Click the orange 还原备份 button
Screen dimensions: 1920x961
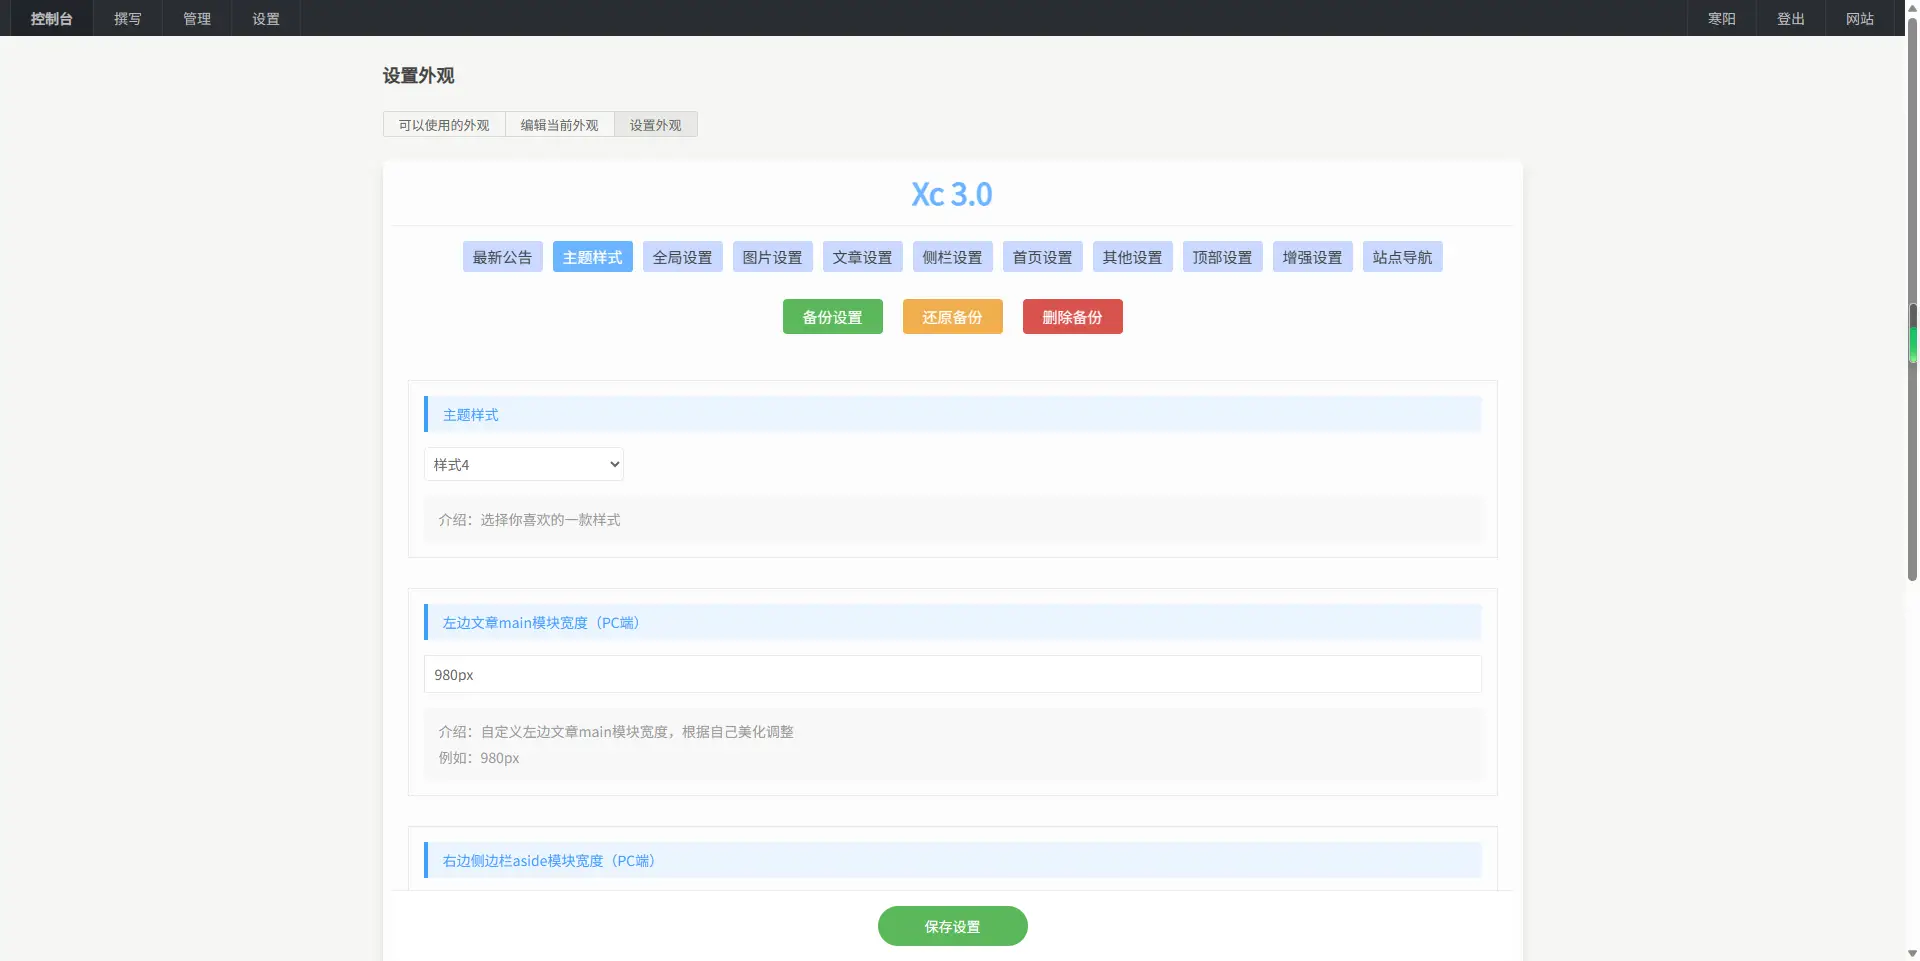click(952, 317)
